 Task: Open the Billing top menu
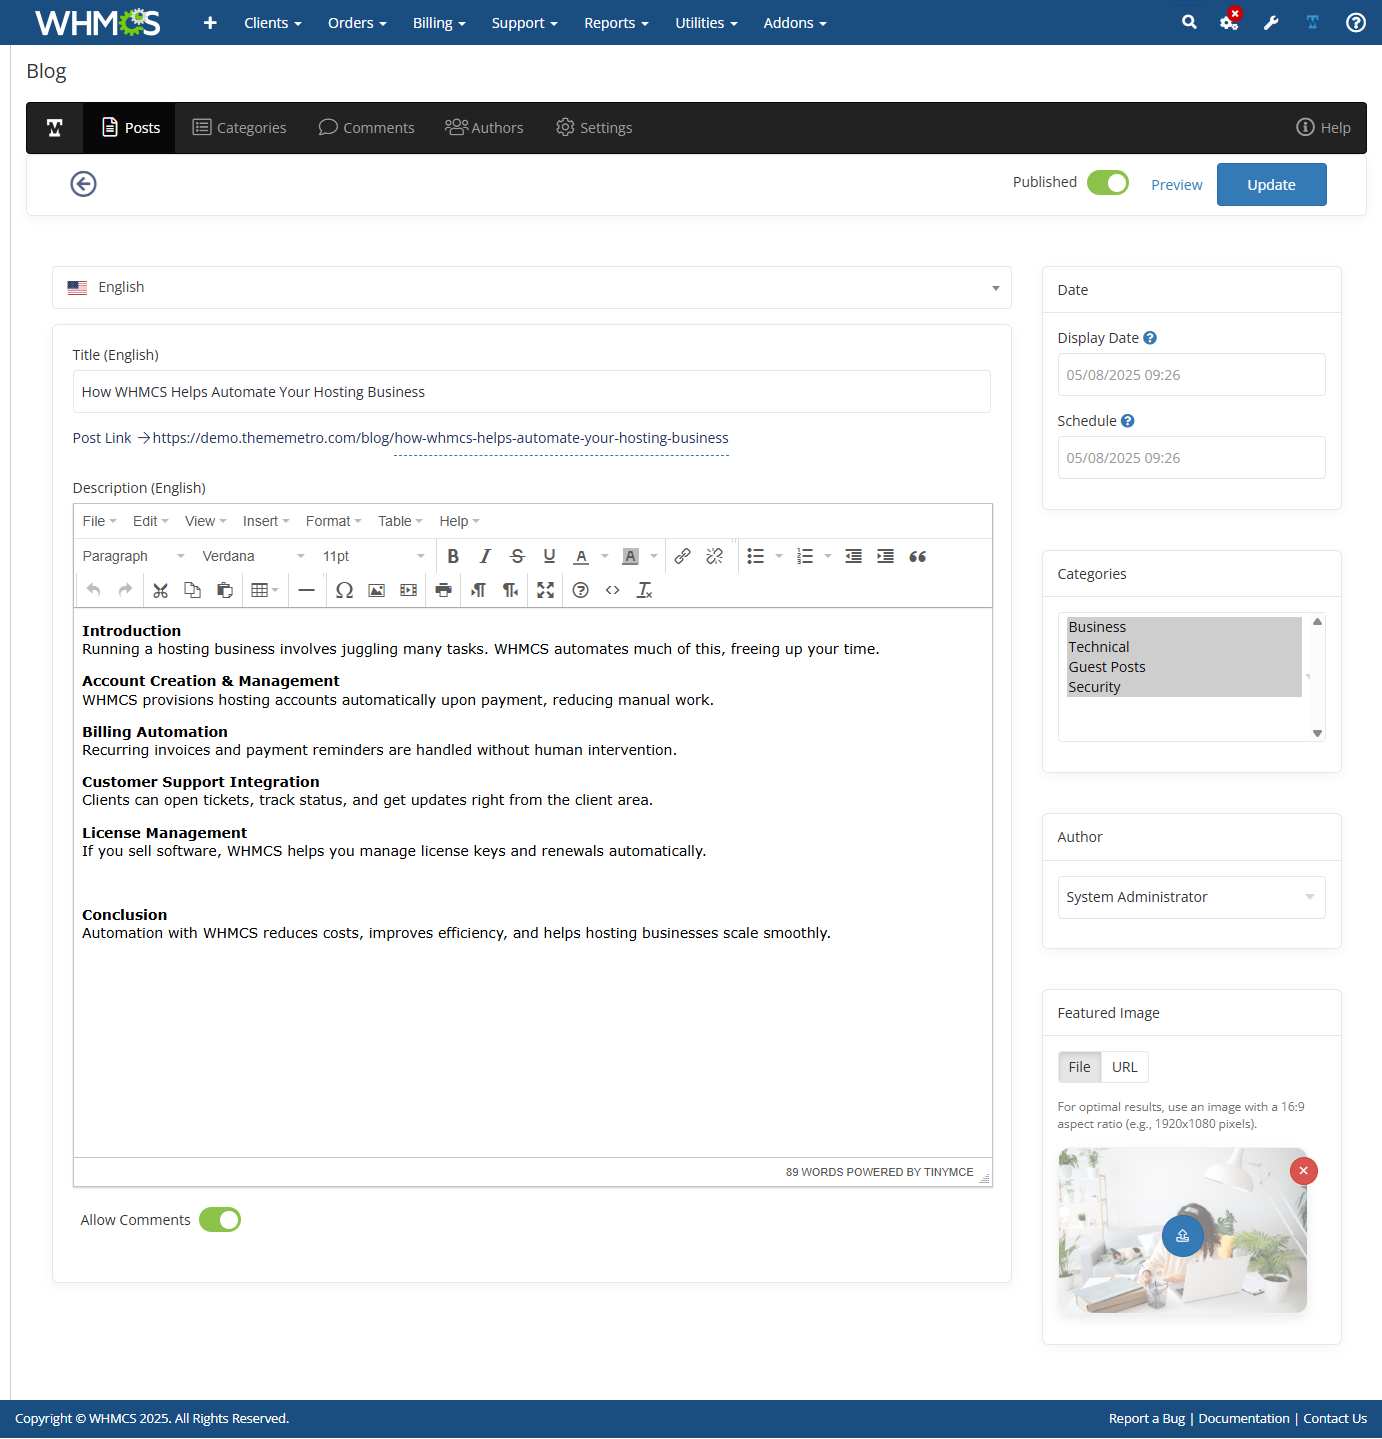point(439,22)
